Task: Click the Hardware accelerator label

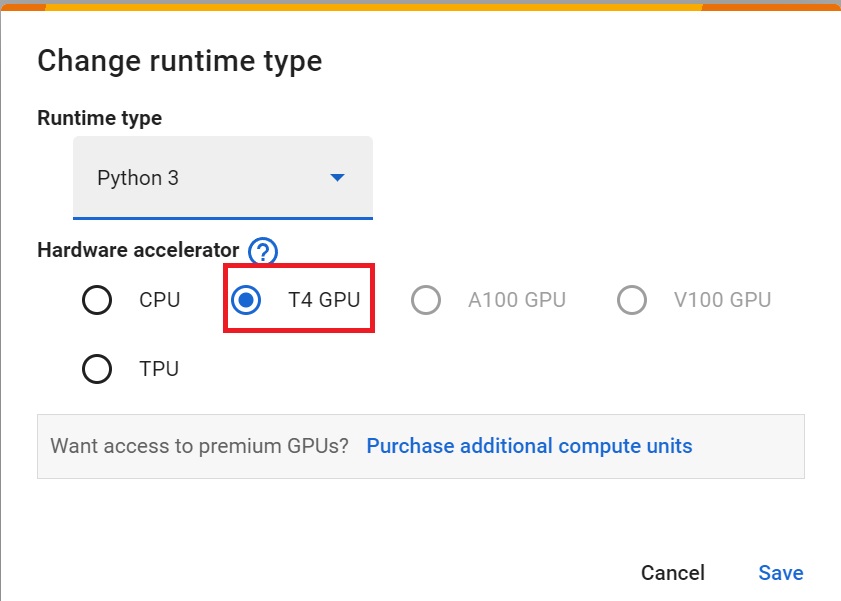Action: (x=140, y=250)
